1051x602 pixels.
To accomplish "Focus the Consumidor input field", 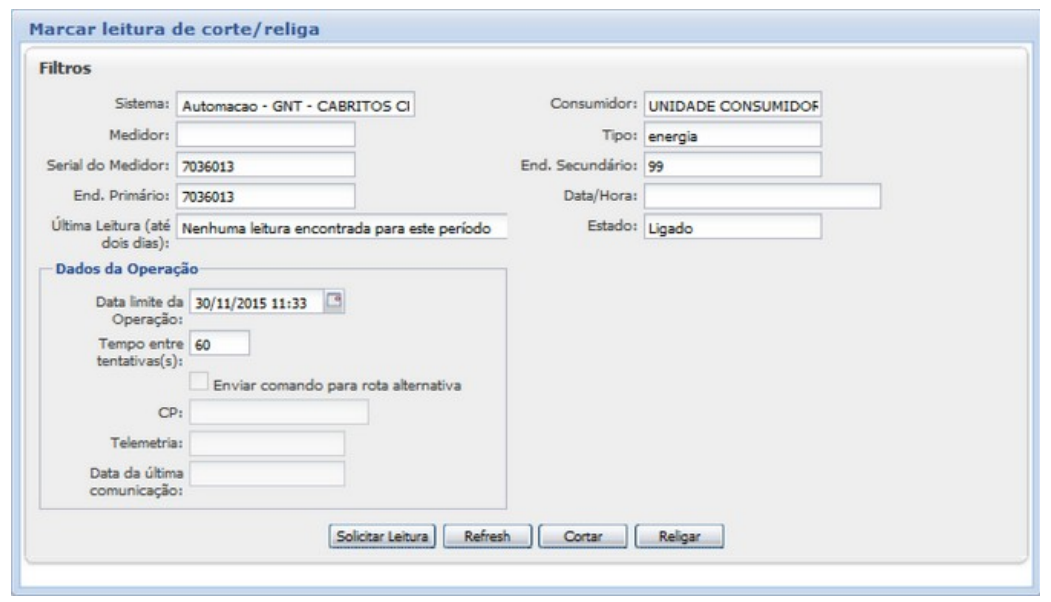I will (731, 105).
